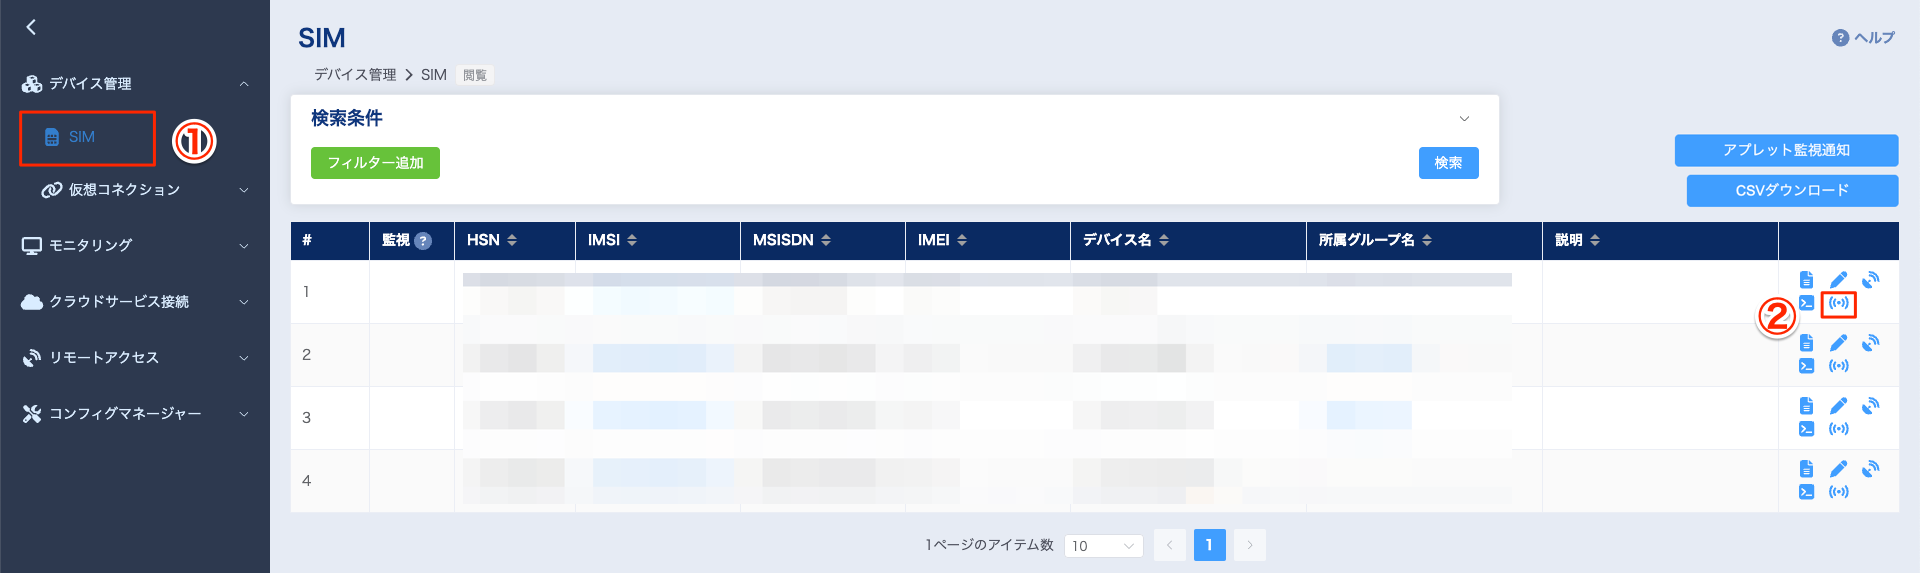
Task: Click the signal broadcast icon in row 1
Action: [1838, 303]
